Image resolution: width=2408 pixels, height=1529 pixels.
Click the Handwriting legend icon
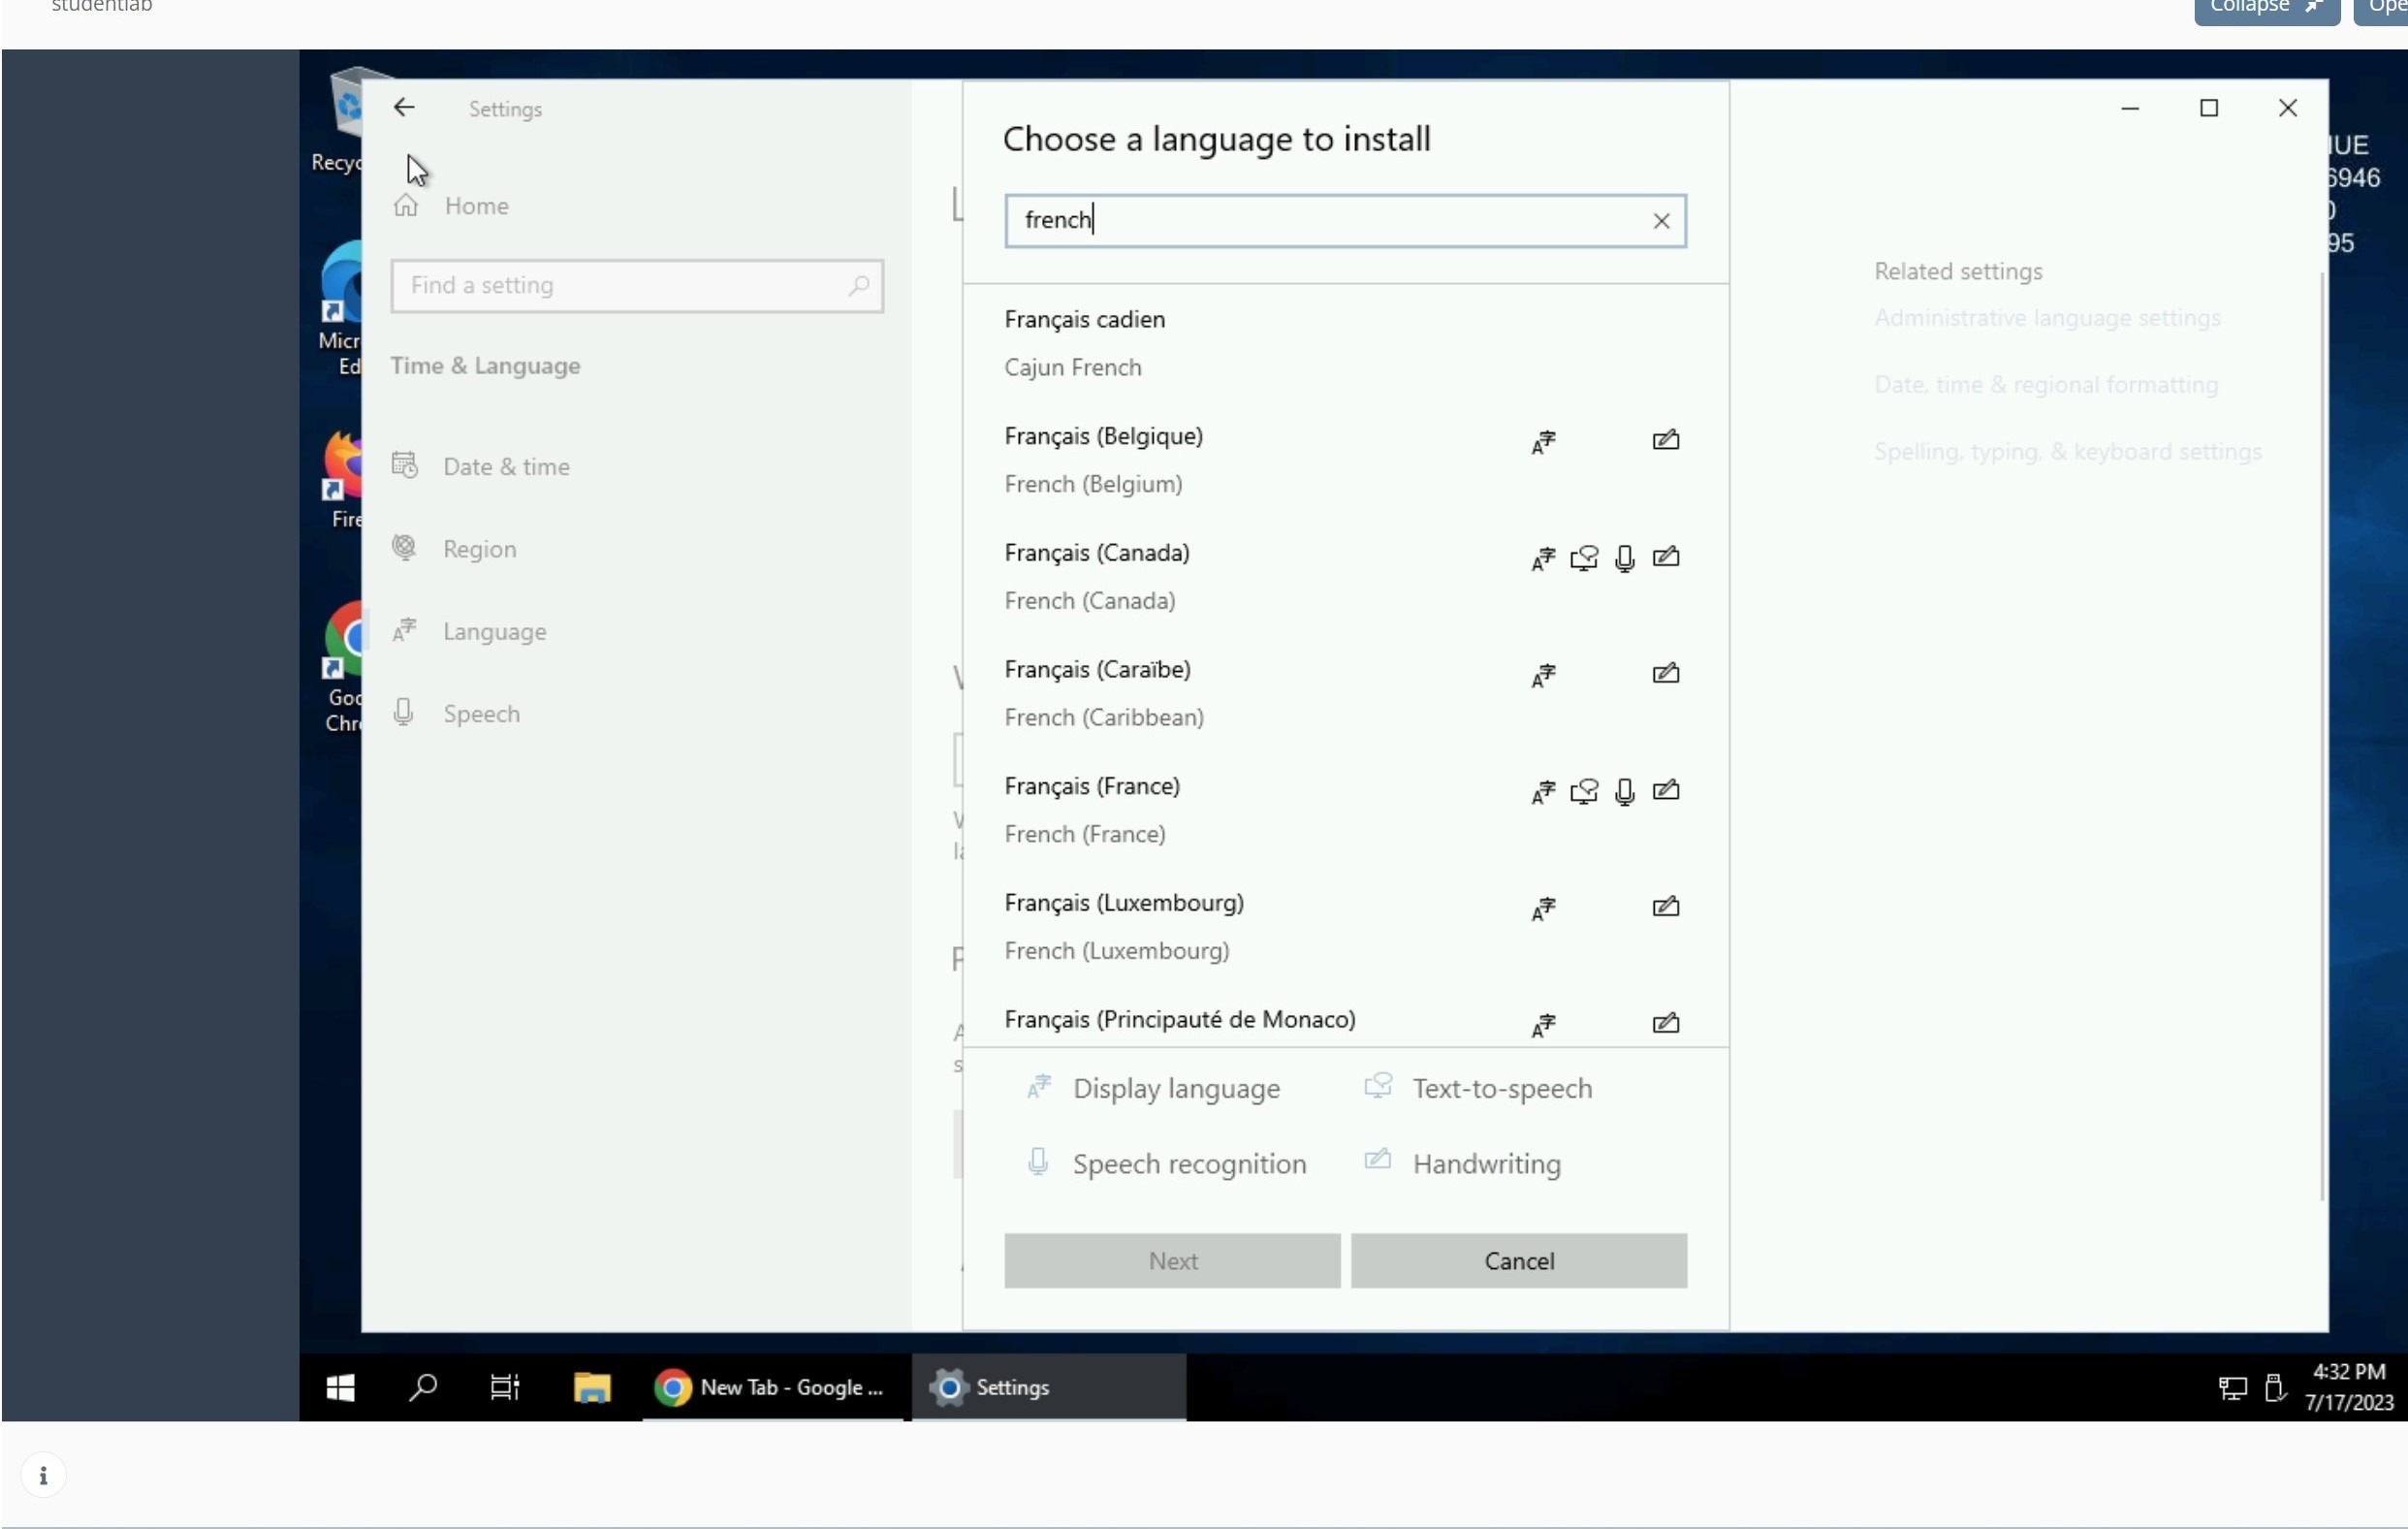1378,1160
